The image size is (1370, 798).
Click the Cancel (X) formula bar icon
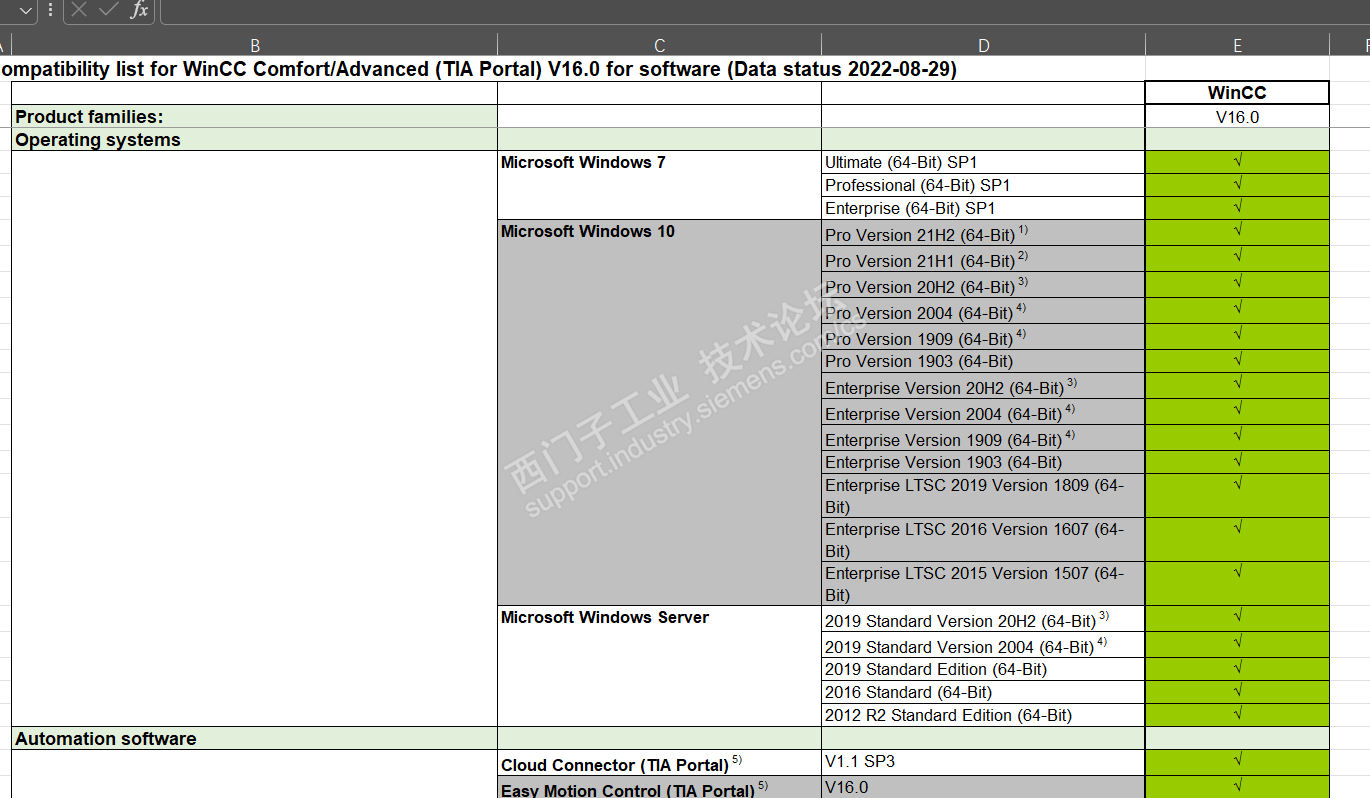[80, 10]
